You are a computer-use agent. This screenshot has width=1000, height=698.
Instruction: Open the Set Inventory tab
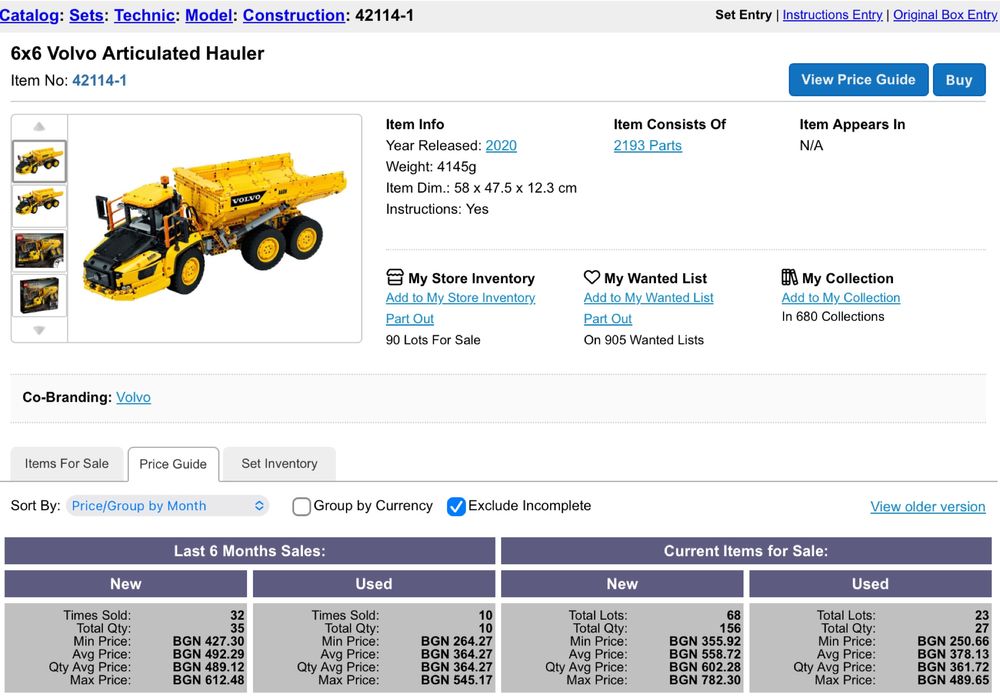pos(279,464)
